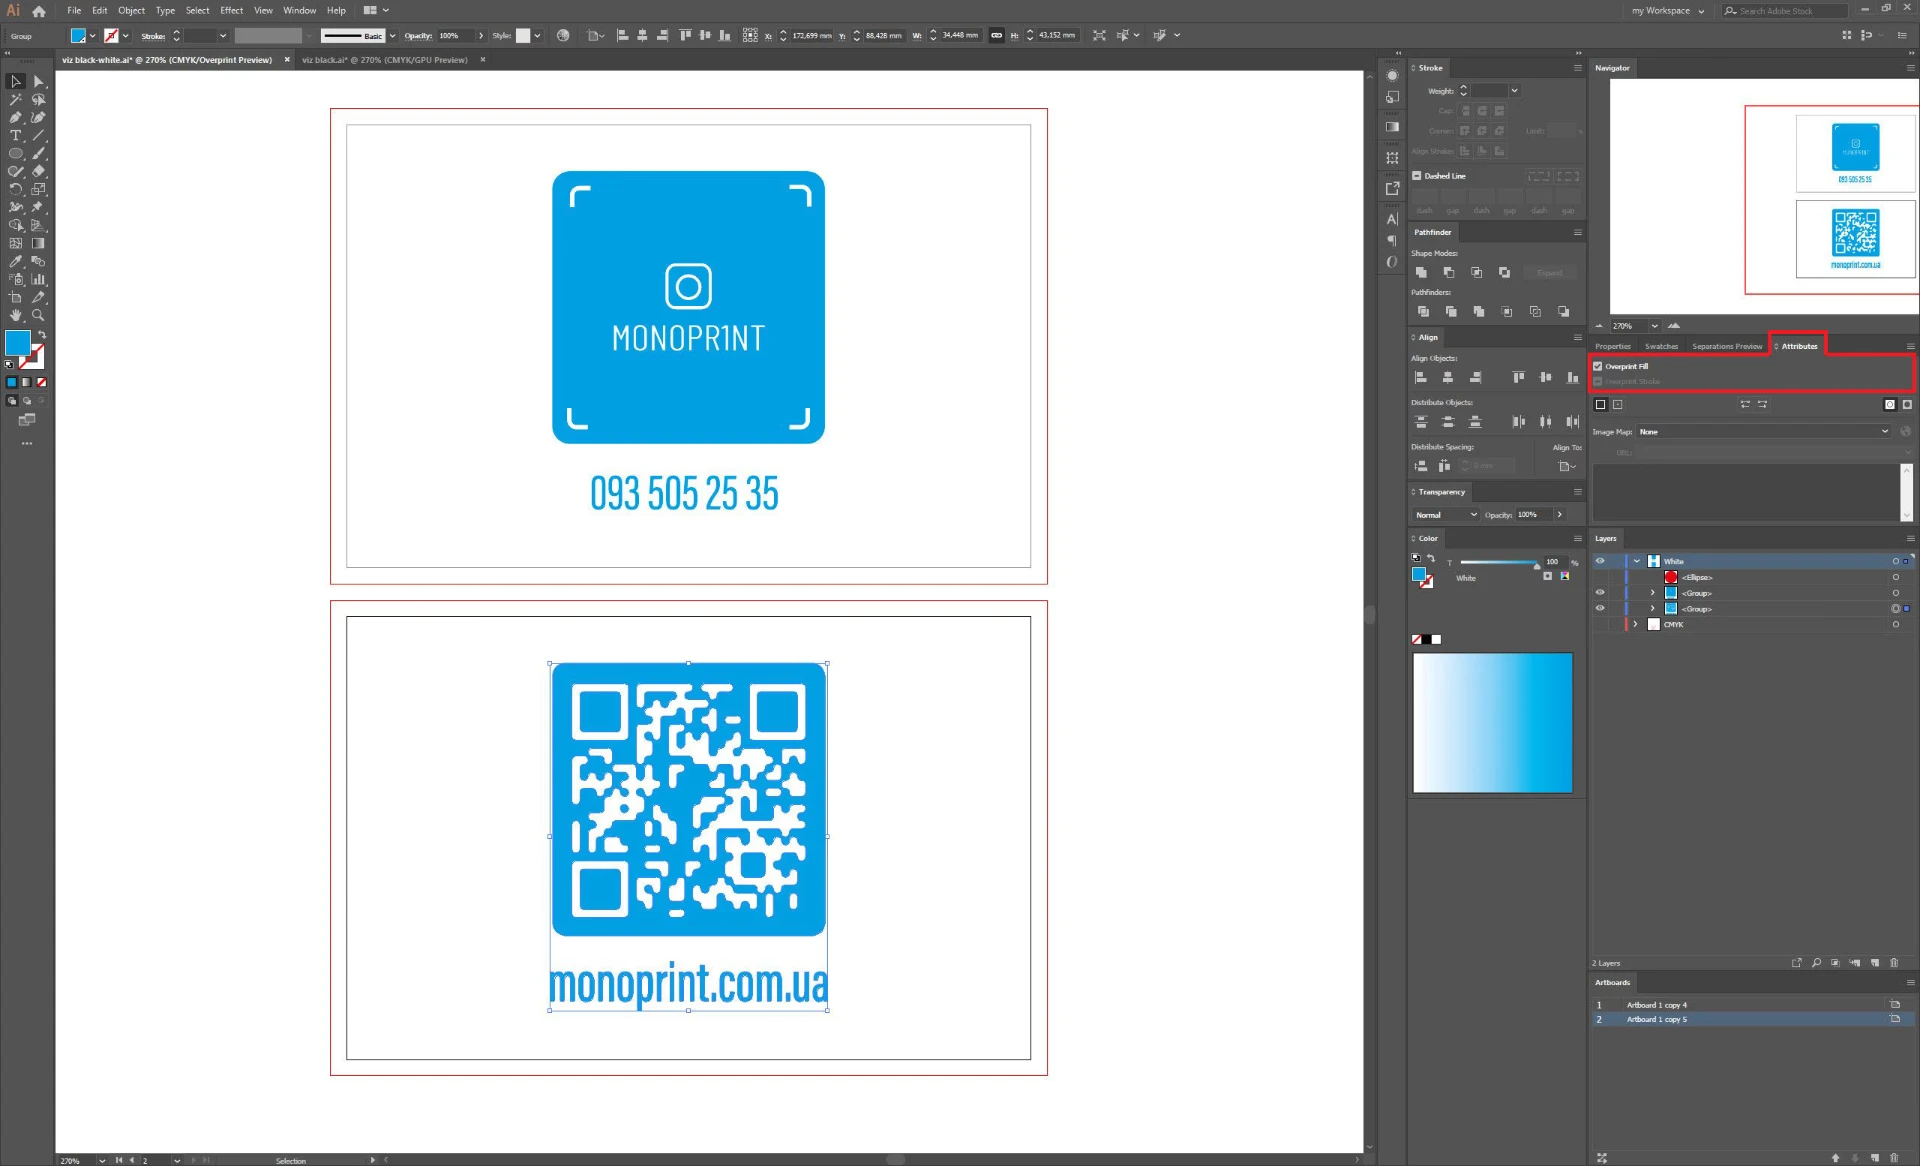
Task: Select the Column Graph tool
Action: tap(38, 279)
